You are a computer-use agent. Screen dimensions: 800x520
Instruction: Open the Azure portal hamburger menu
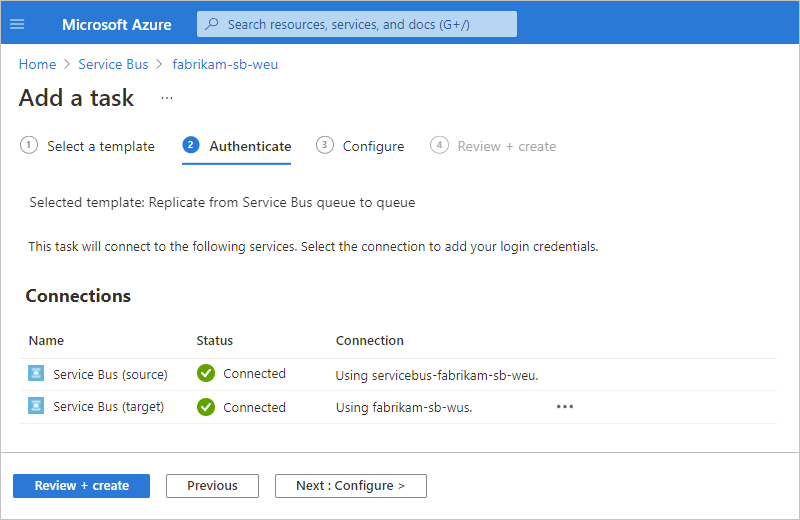coord(17,24)
